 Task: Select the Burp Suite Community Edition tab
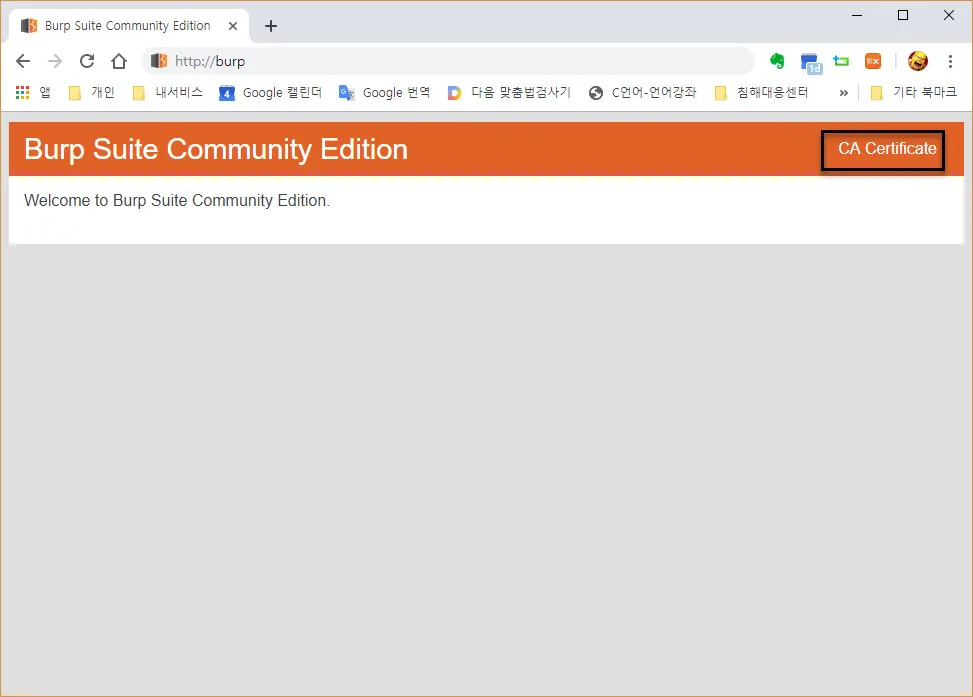[x=128, y=26]
